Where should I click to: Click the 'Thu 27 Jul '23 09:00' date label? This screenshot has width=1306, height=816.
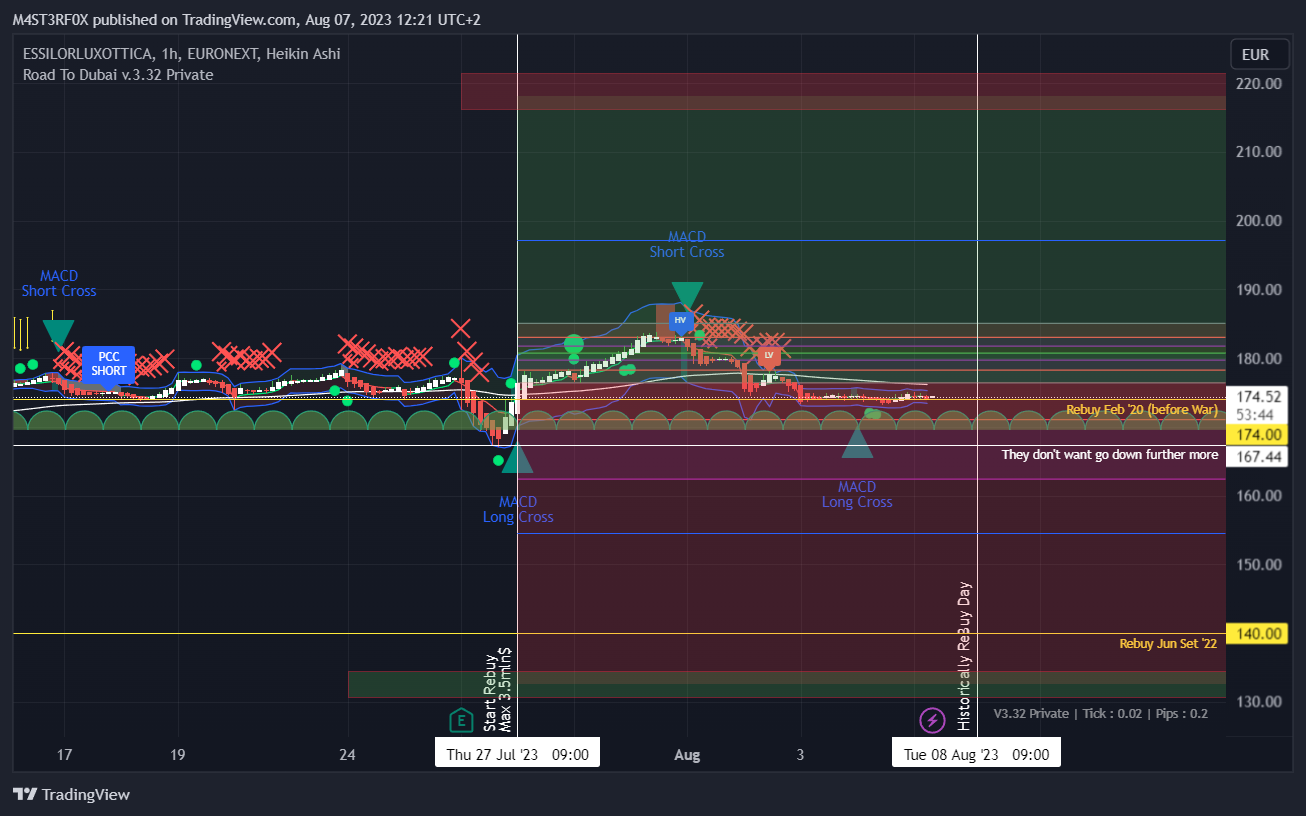point(517,754)
